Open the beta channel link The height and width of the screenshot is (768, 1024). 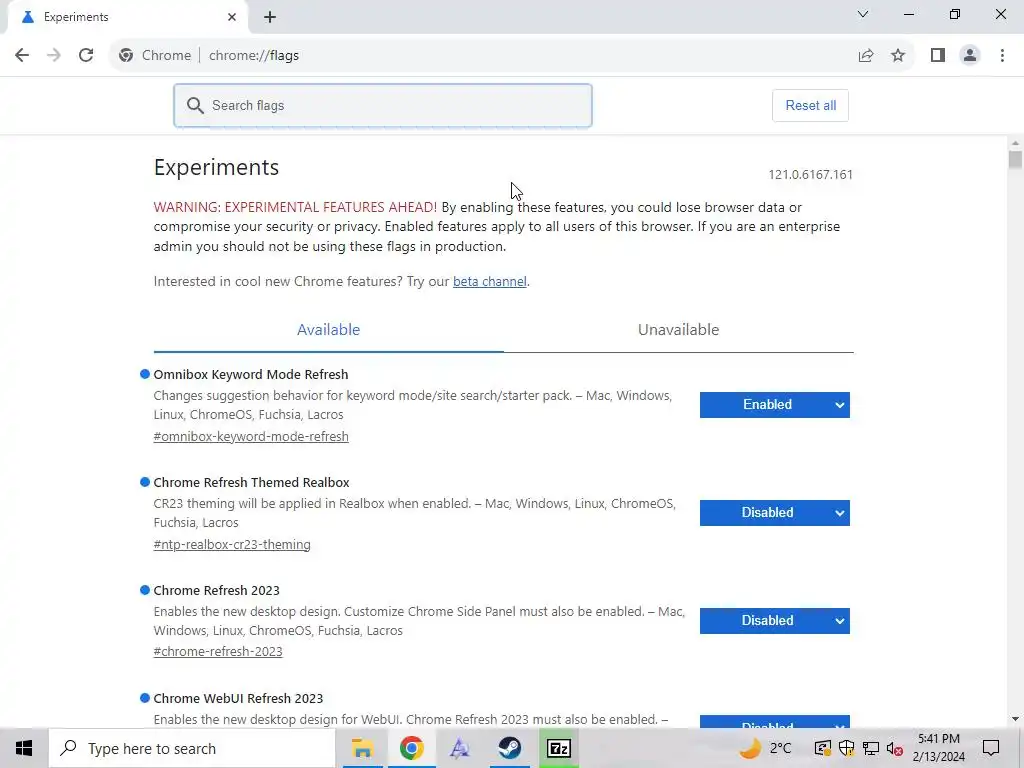[490, 281]
